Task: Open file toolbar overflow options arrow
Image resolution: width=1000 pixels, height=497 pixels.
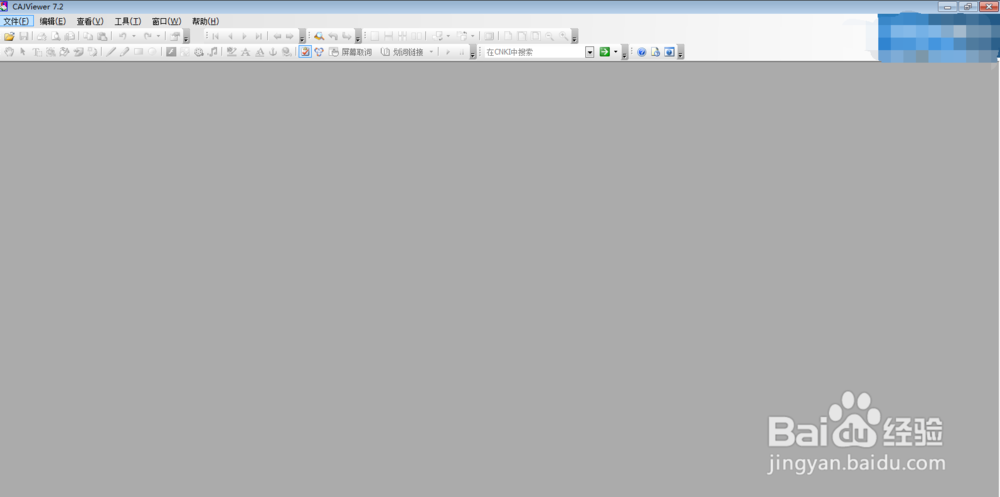Action: [x=186, y=37]
